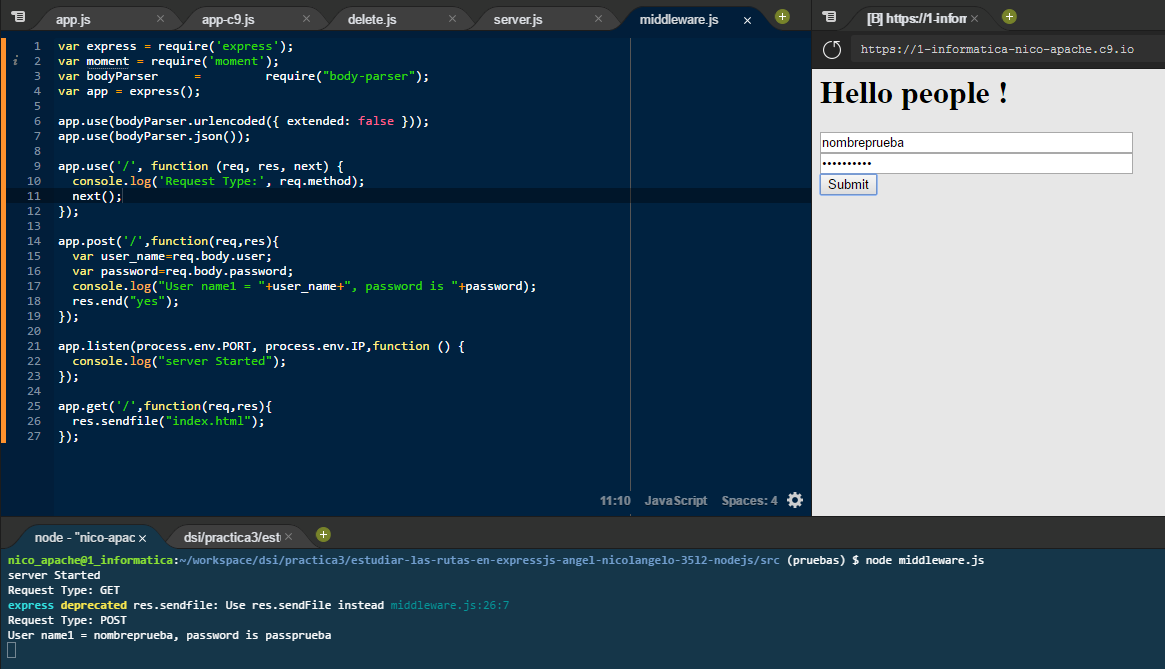
Task: Open the Spaces: 4 indentation selector
Action: (x=749, y=500)
